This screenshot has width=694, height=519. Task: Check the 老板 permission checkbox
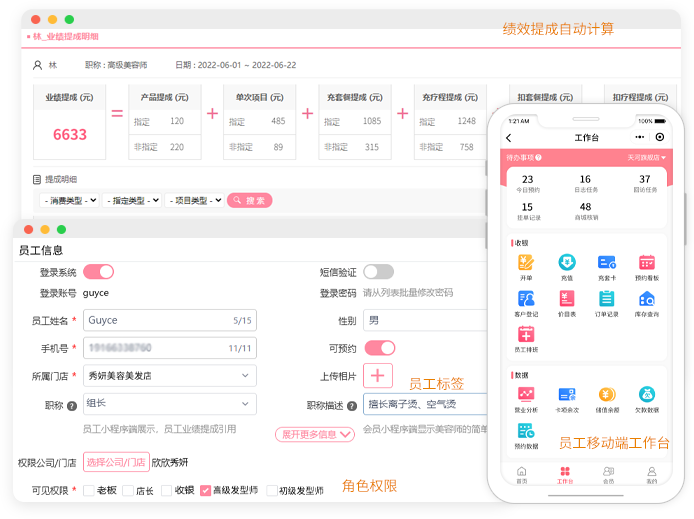click(x=89, y=490)
